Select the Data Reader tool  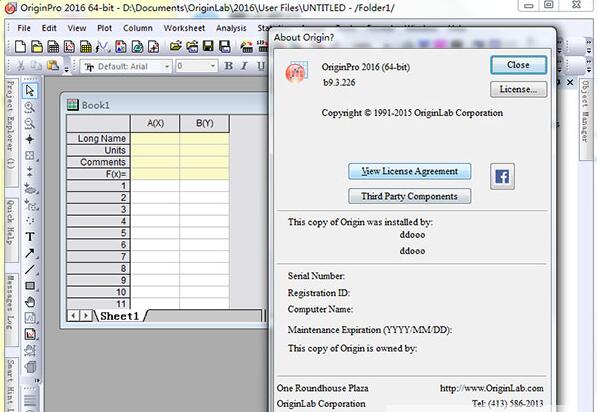30,156
